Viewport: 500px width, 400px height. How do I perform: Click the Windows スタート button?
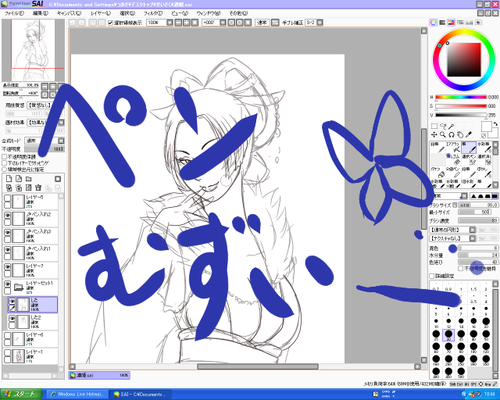click(21, 394)
